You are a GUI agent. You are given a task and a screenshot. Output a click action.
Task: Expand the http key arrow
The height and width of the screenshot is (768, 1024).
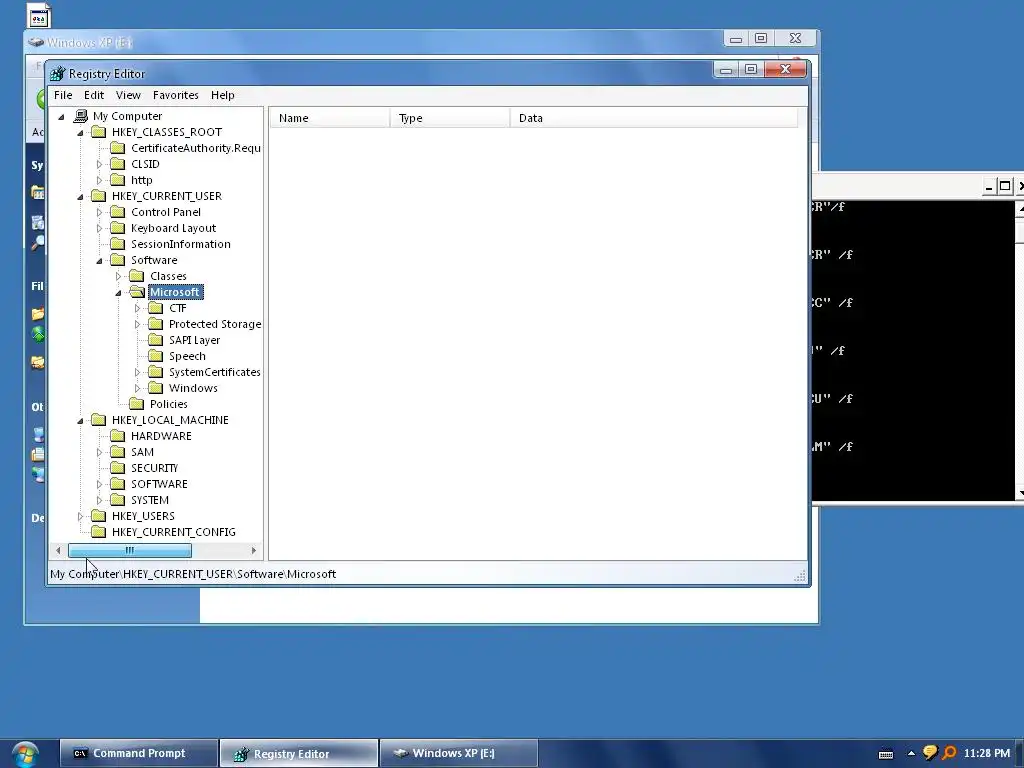[99, 180]
